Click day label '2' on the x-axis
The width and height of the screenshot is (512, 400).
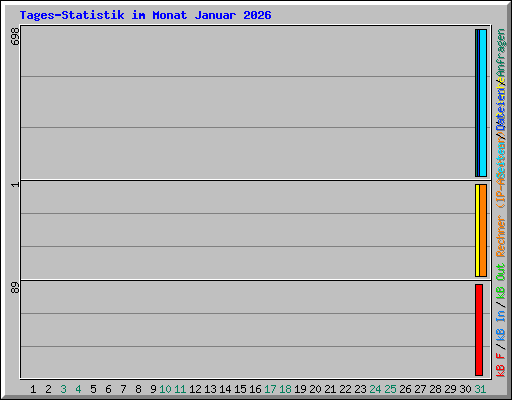click(48, 389)
